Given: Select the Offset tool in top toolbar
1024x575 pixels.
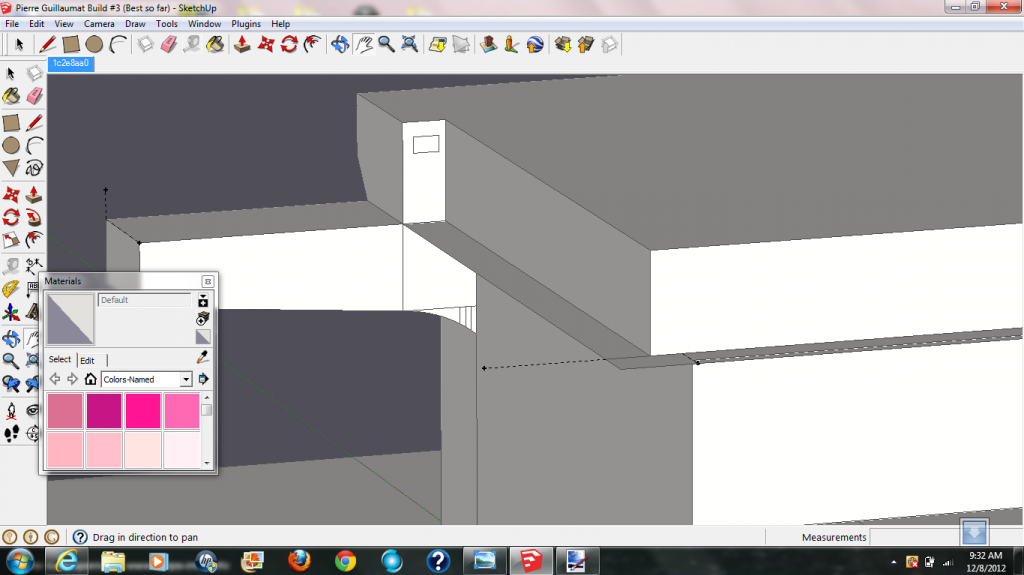Looking at the screenshot, I should [x=313, y=44].
